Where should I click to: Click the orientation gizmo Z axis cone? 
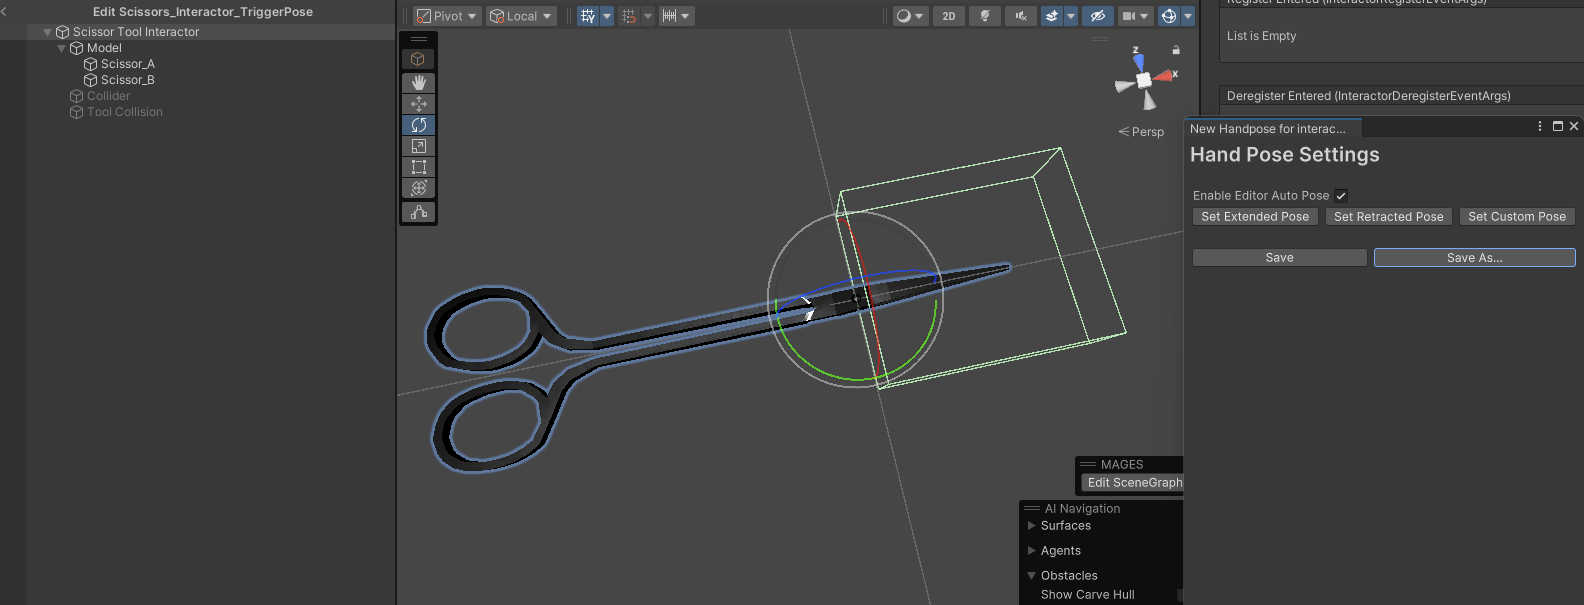[x=1138, y=62]
